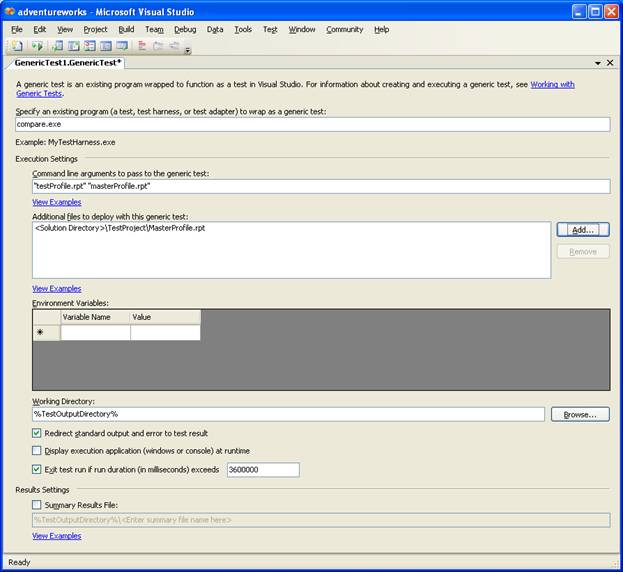Click the disabled summary file name field

coord(321,520)
